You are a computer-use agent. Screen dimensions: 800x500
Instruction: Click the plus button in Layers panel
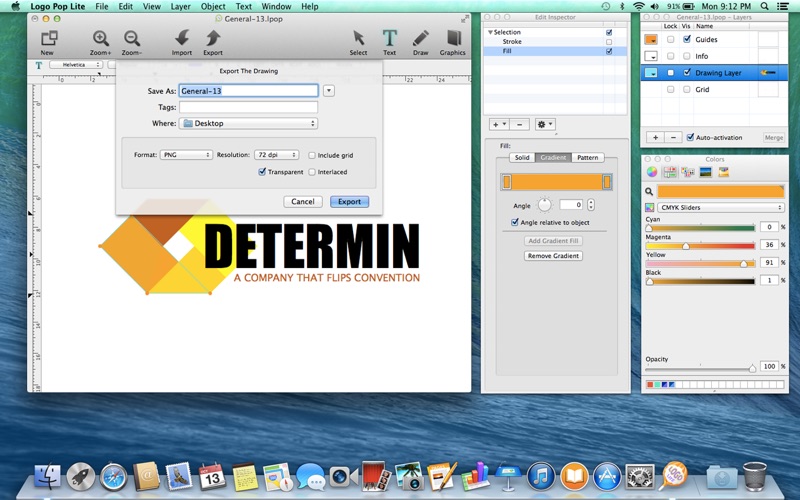tap(655, 137)
